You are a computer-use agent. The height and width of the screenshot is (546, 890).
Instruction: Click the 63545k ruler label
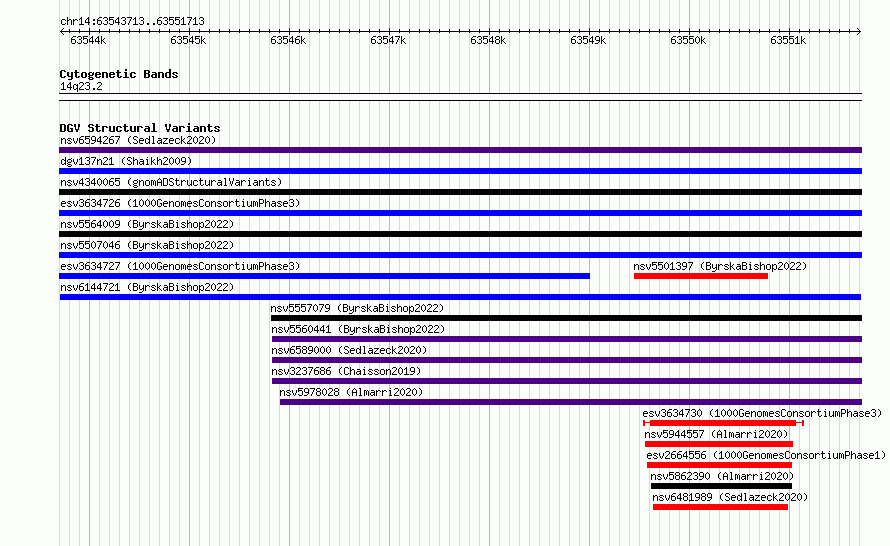pos(188,40)
